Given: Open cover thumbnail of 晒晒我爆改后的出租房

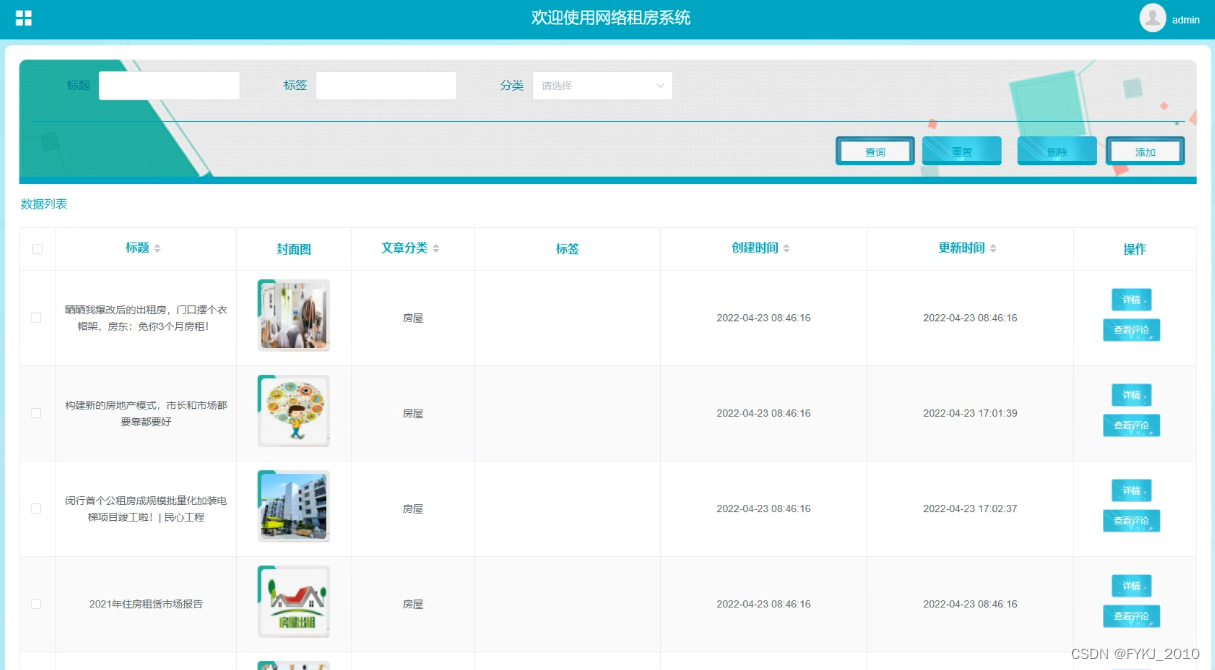Looking at the screenshot, I should (294, 316).
